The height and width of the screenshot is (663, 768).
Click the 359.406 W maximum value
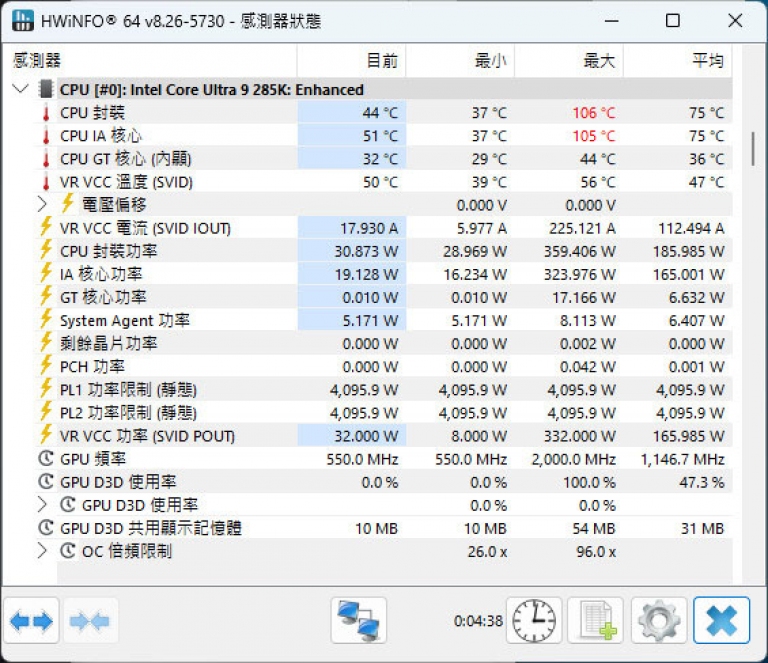pyautogui.click(x=579, y=252)
